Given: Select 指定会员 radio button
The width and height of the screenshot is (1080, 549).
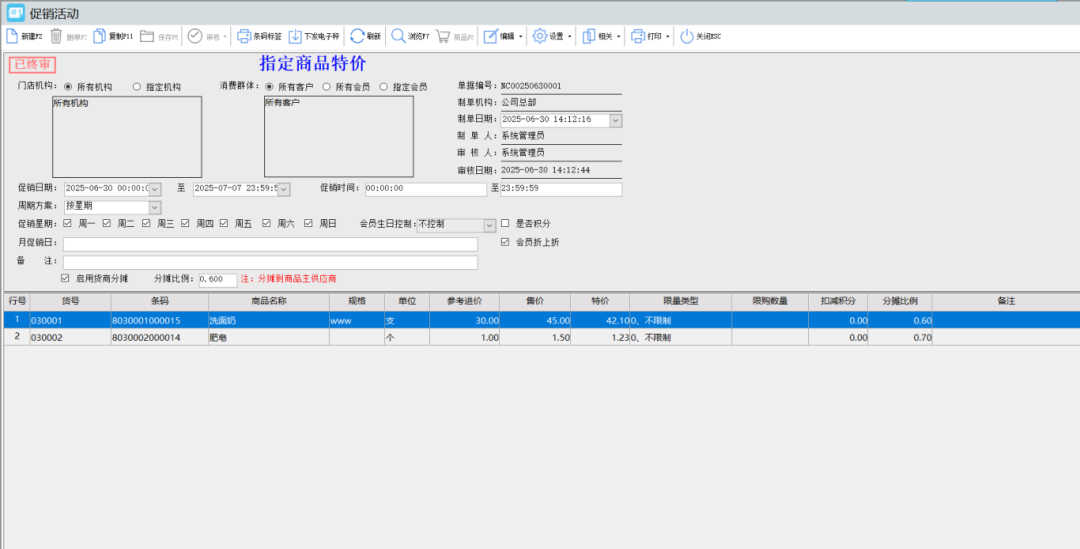Looking at the screenshot, I should (x=384, y=87).
